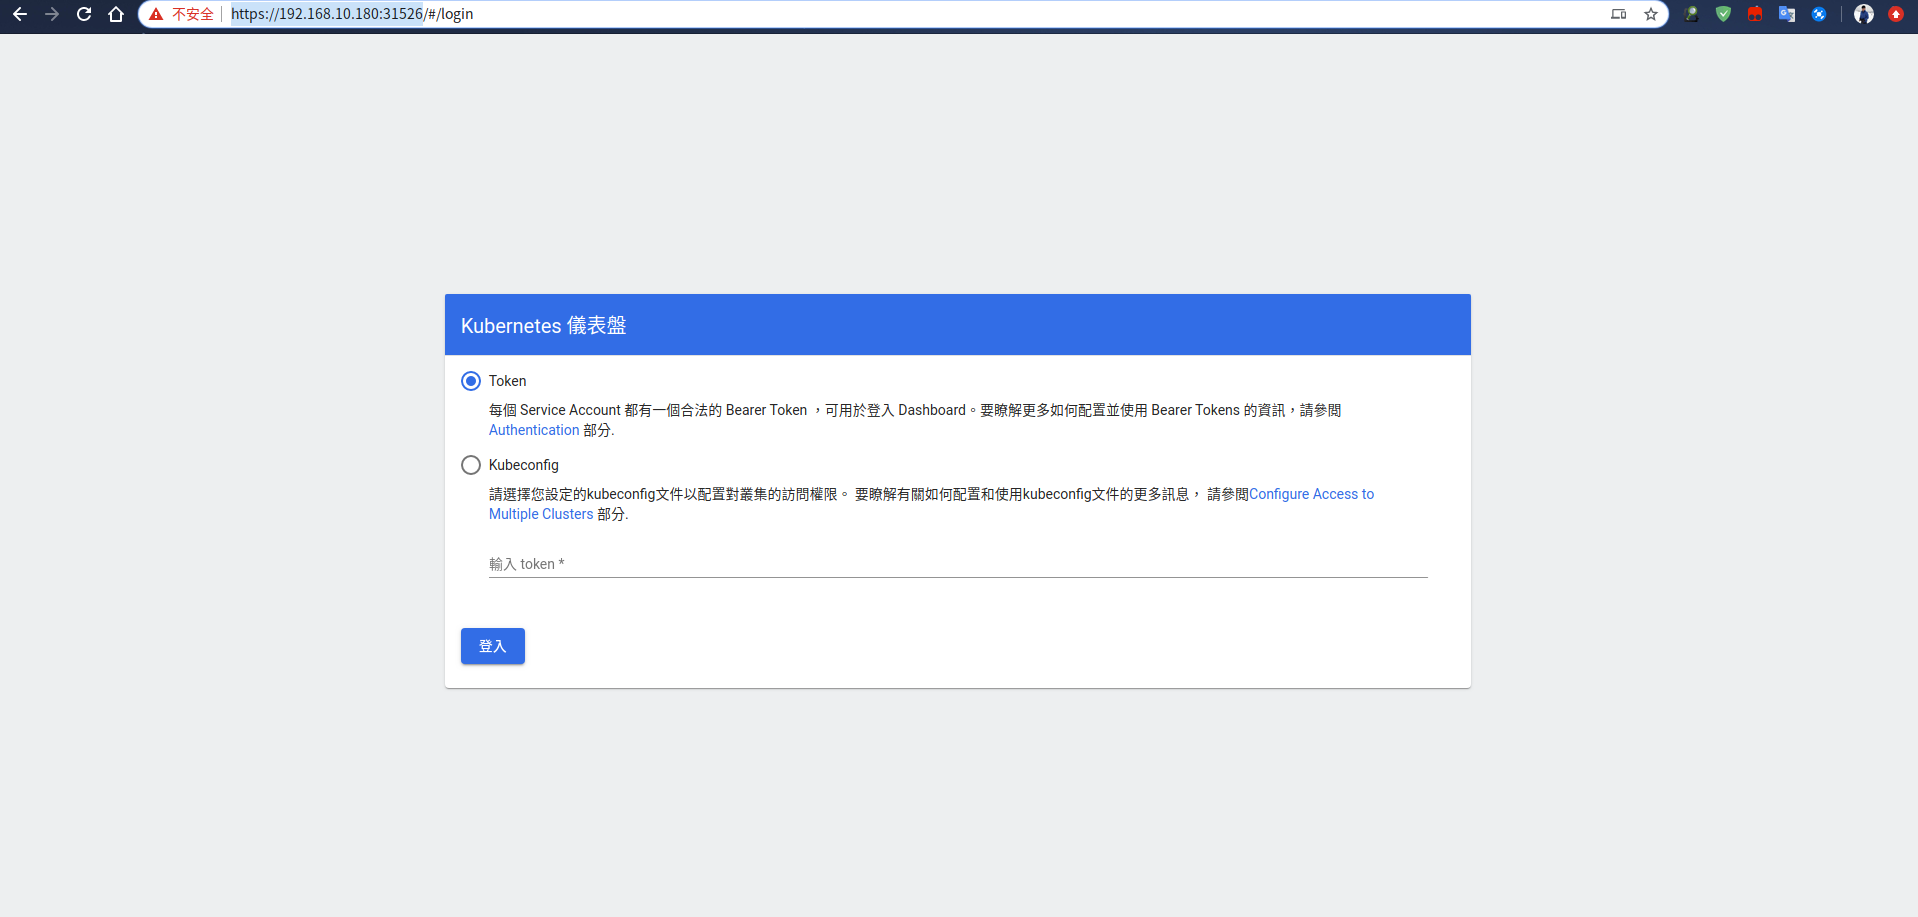The image size is (1918, 917).
Task: Click the forward navigation arrow
Action: [x=52, y=14]
